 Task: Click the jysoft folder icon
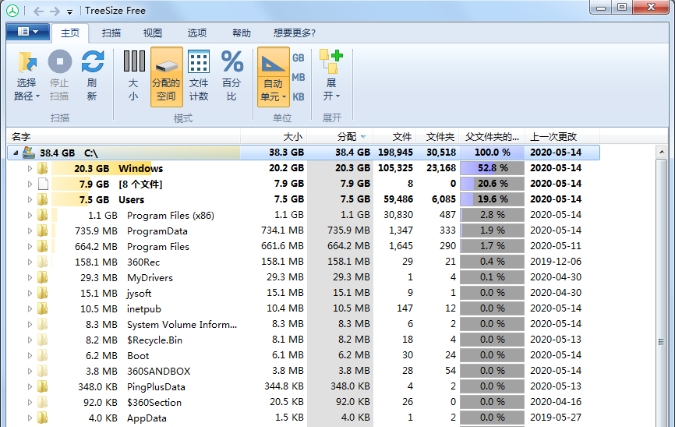[x=42, y=293]
